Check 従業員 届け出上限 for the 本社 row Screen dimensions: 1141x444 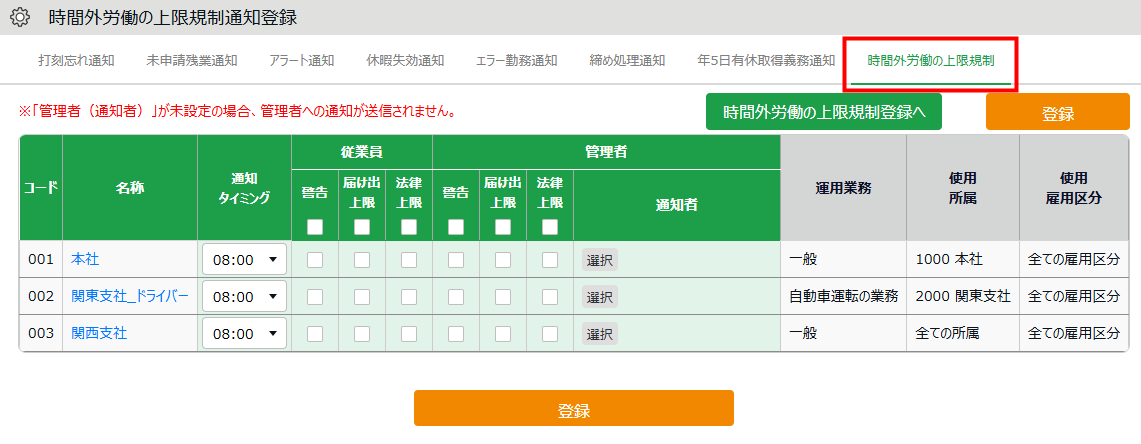tap(362, 259)
